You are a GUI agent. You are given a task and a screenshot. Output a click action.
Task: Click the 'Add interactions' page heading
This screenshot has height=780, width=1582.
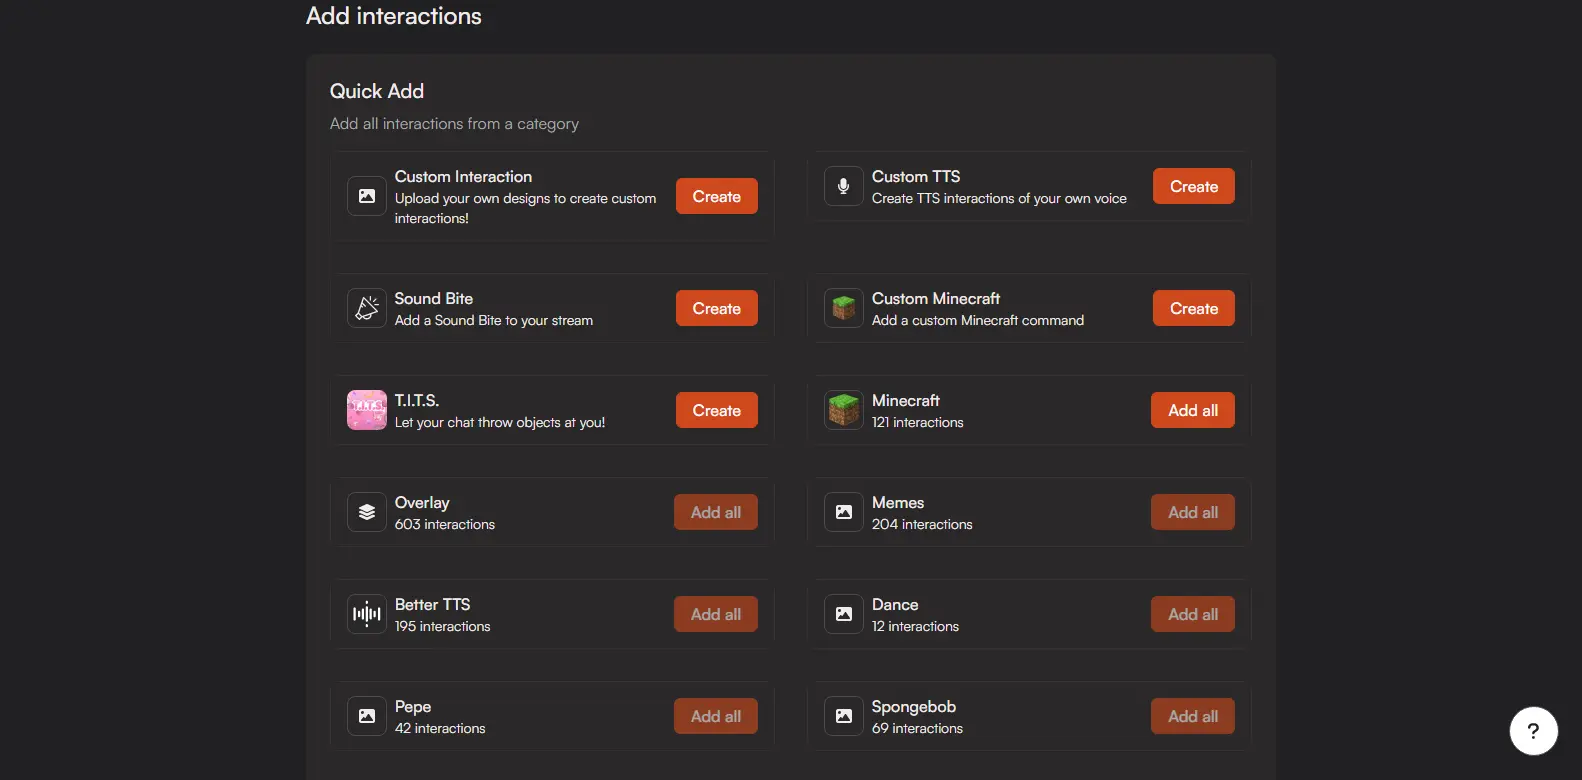[x=394, y=16]
